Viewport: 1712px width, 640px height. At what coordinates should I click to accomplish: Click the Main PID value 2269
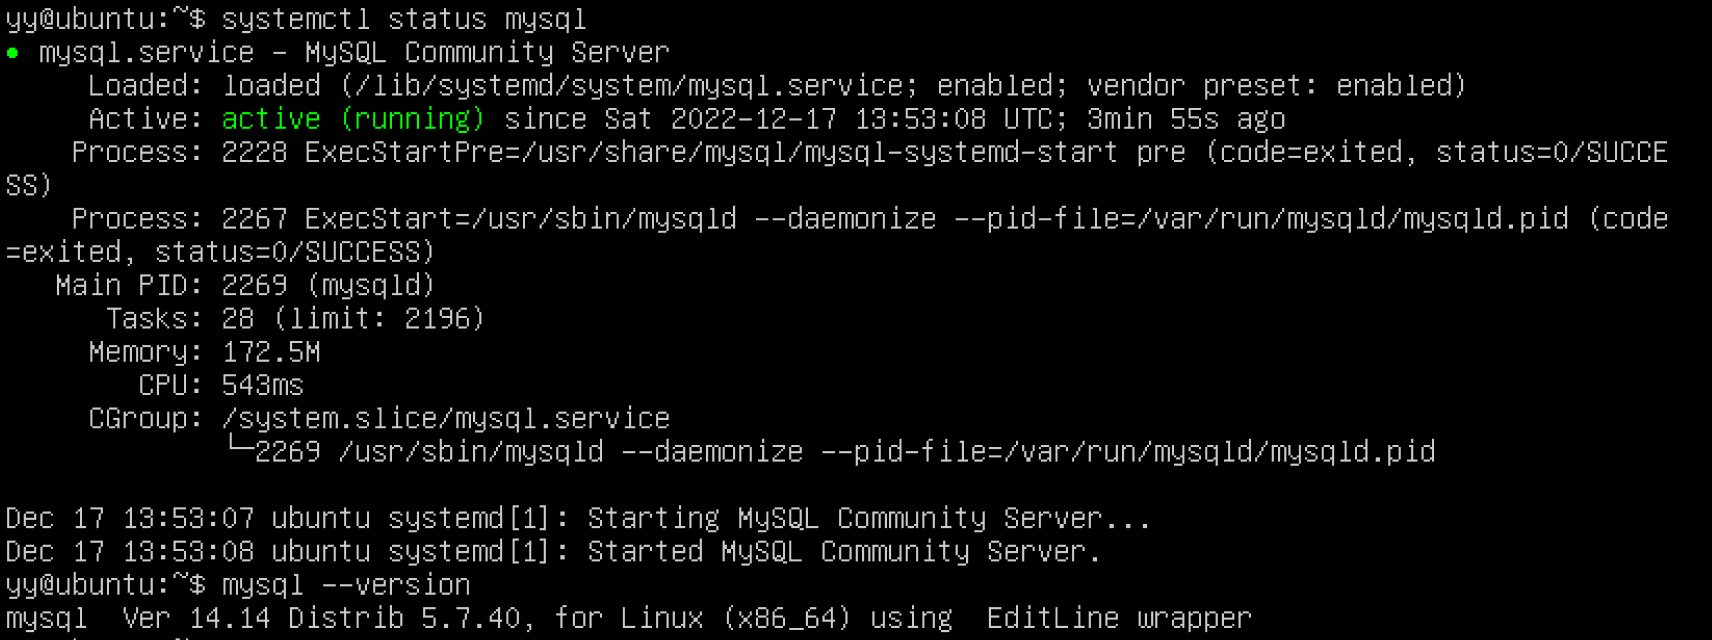tap(254, 286)
